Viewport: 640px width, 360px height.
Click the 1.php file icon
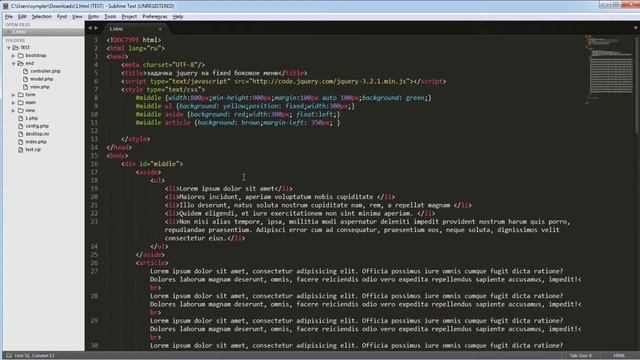(x=21, y=118)
